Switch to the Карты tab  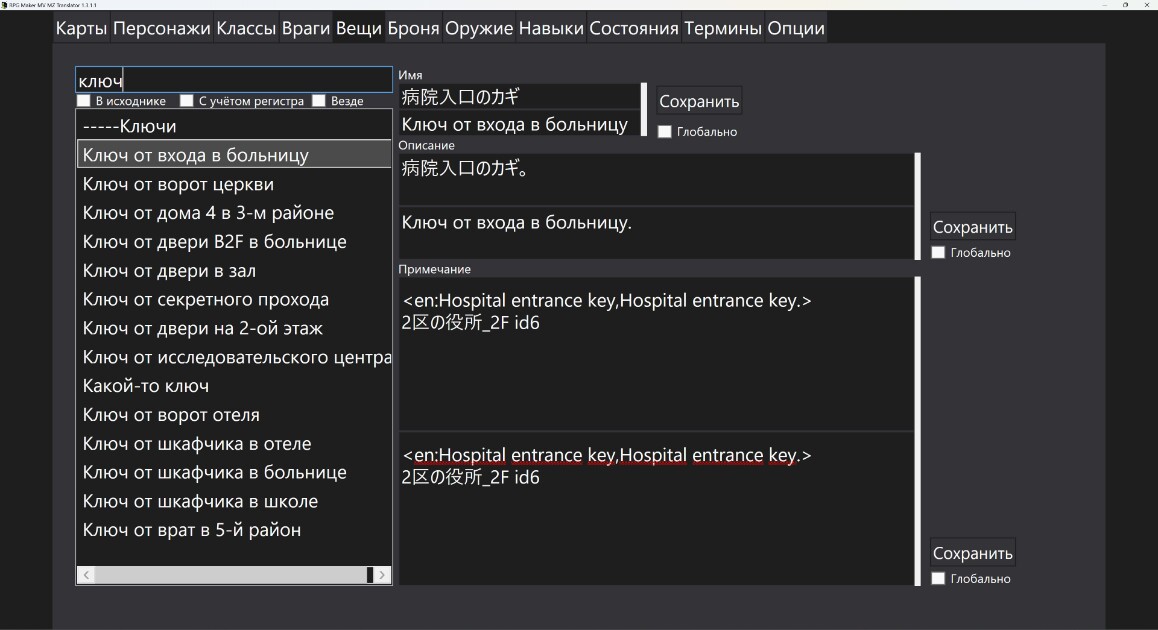click(x=81, y=28)
